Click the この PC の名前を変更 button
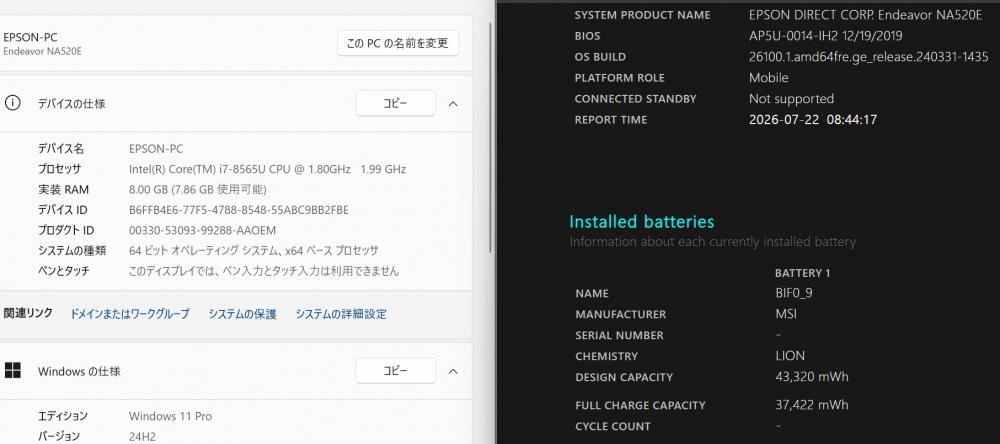Image resolution: width=1000 pixels, height=444 pixels. [397, 43]
